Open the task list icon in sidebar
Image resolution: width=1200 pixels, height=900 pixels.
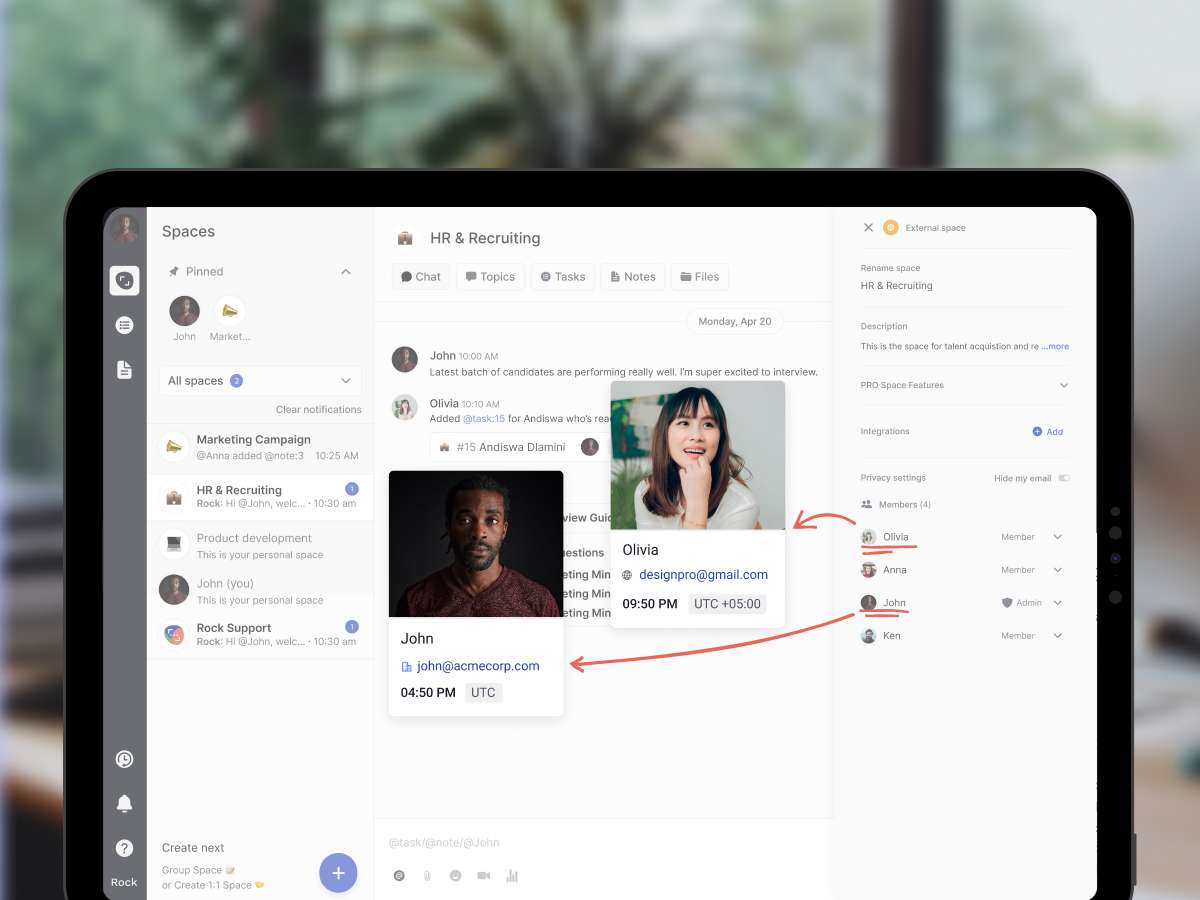pos(124,324)
